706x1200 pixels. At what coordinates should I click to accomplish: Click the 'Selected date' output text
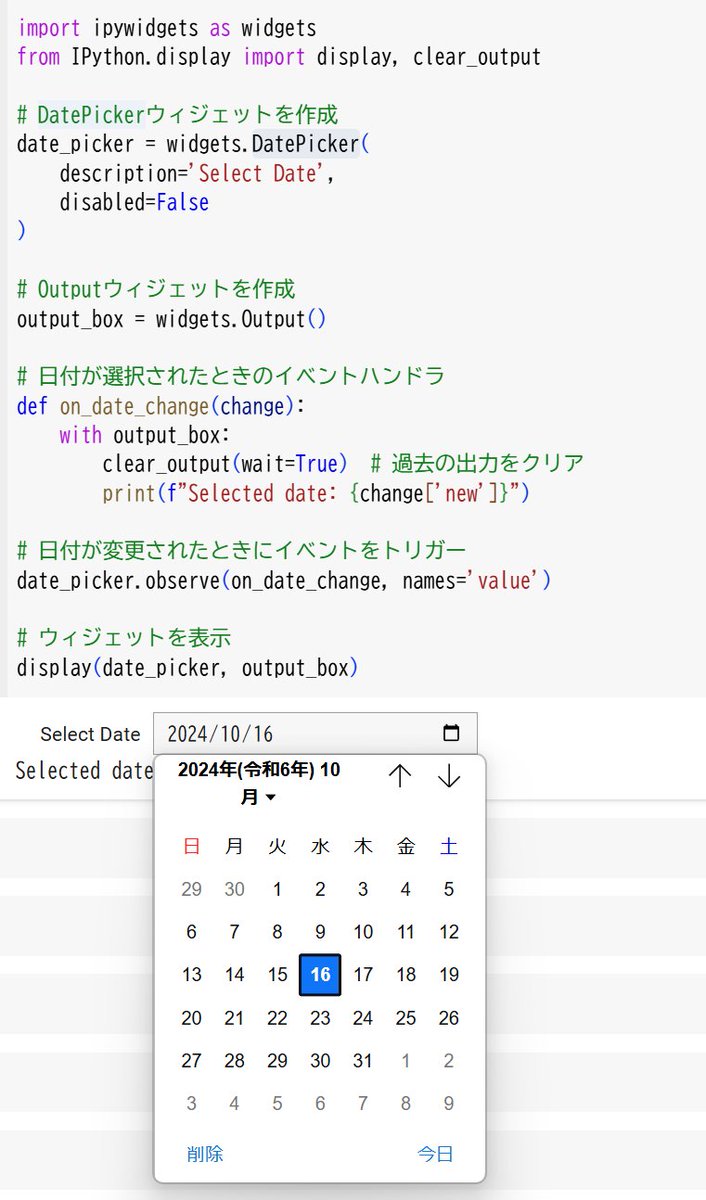pos(85,770)
